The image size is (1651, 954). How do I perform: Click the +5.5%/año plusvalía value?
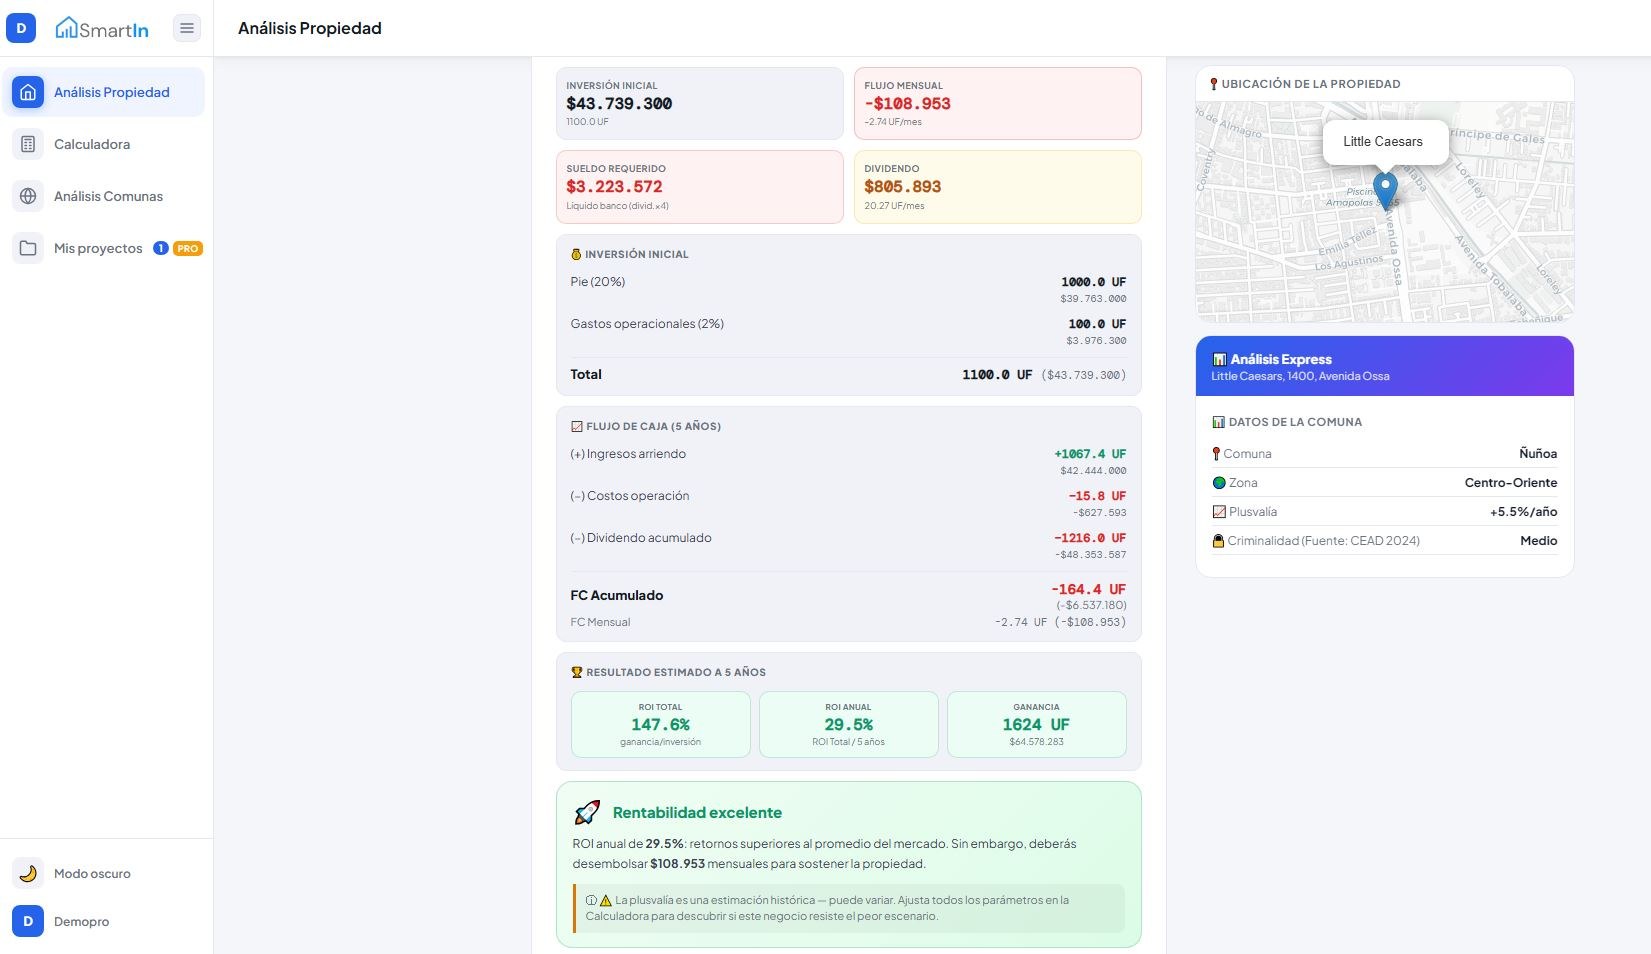point(1524,512)
